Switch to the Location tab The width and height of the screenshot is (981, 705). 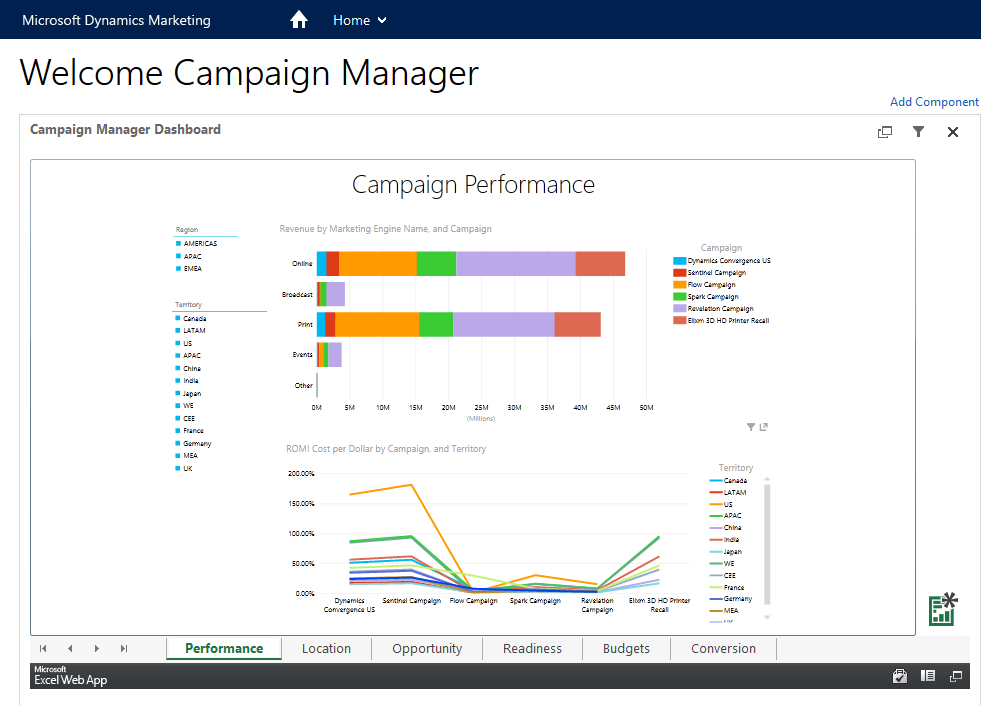[x=327, y=649]
